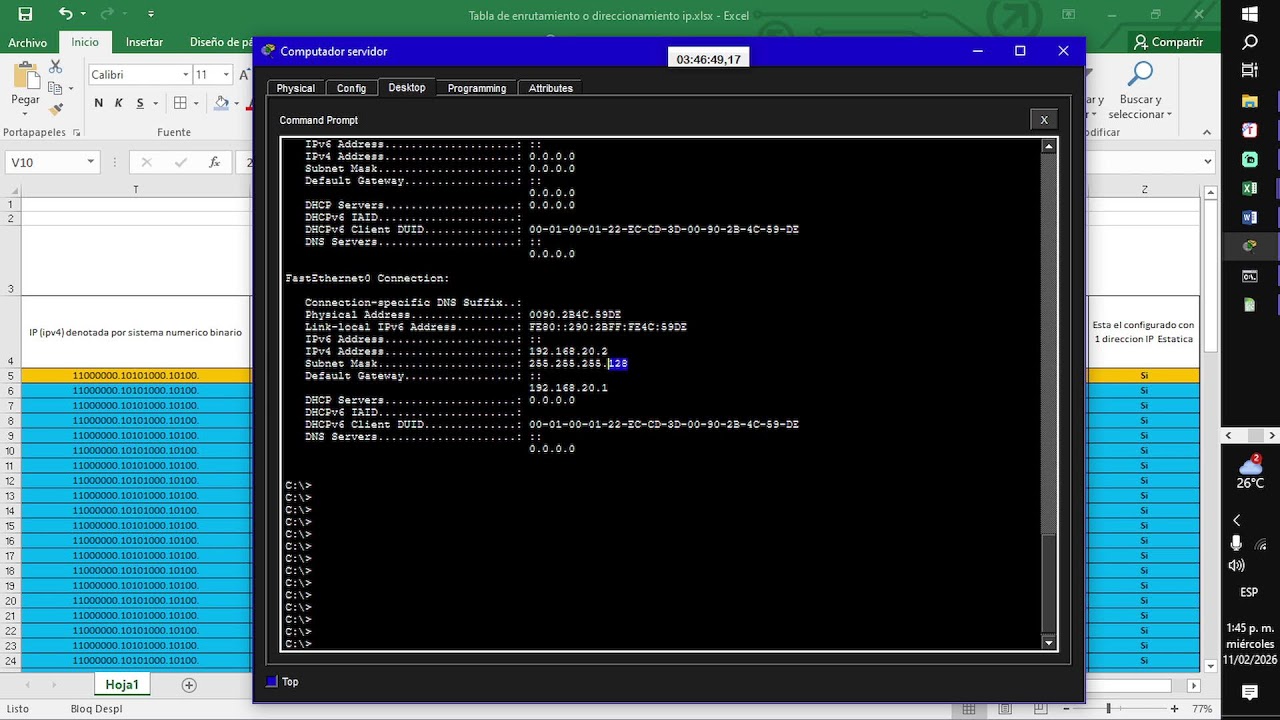Add a new sheet with plus icon
The image size is (1280, 720).
click(x=189, y=685)
